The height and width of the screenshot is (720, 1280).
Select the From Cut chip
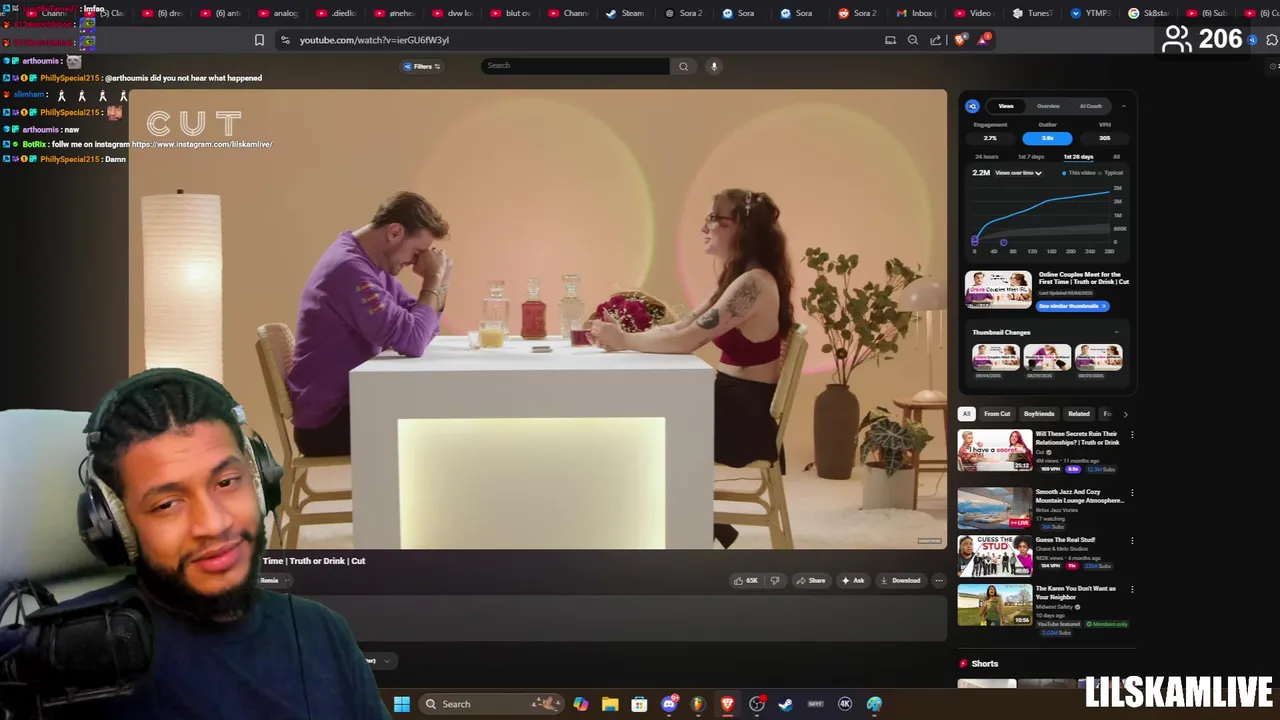[997, 414]
